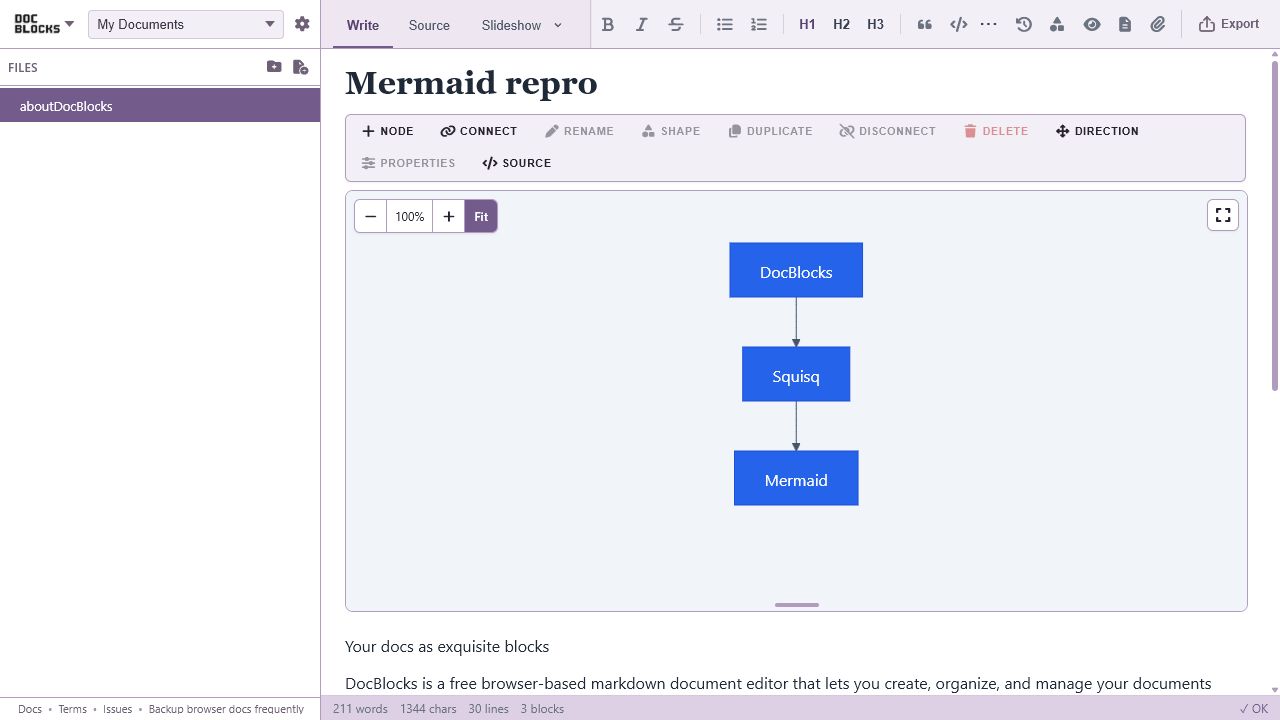The height and width of the screenshot is (720, 1280).
Task: Apply strikethrough formatting
Action: click(x=676, y=24)
